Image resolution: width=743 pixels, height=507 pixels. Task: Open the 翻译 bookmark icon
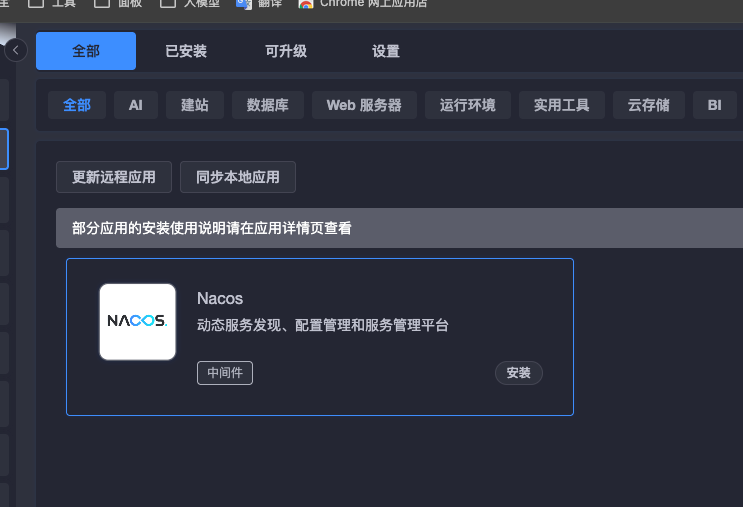(x=244, y=4)
